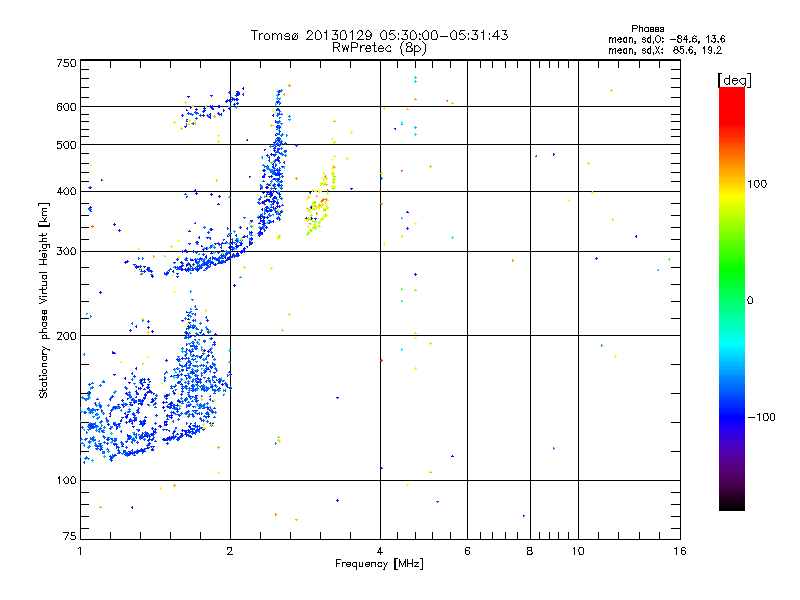Click the y-axis tick label '75'
This screenshot has height=600, width=800.
pyautogui.click(x=70, y=536)
